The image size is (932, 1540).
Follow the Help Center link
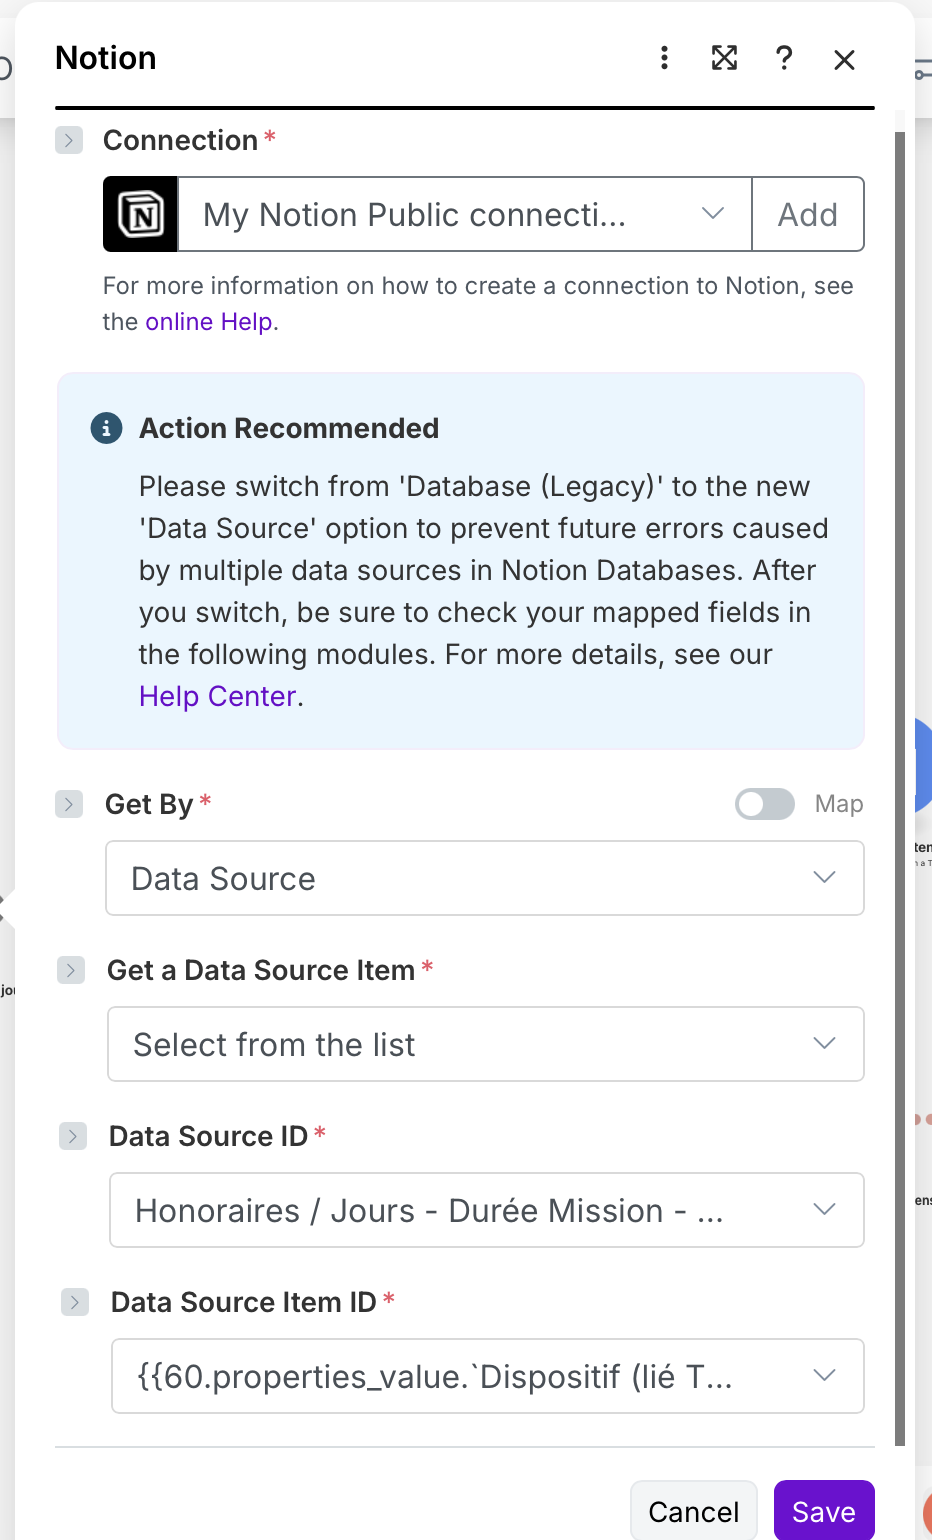click(217, 696)
